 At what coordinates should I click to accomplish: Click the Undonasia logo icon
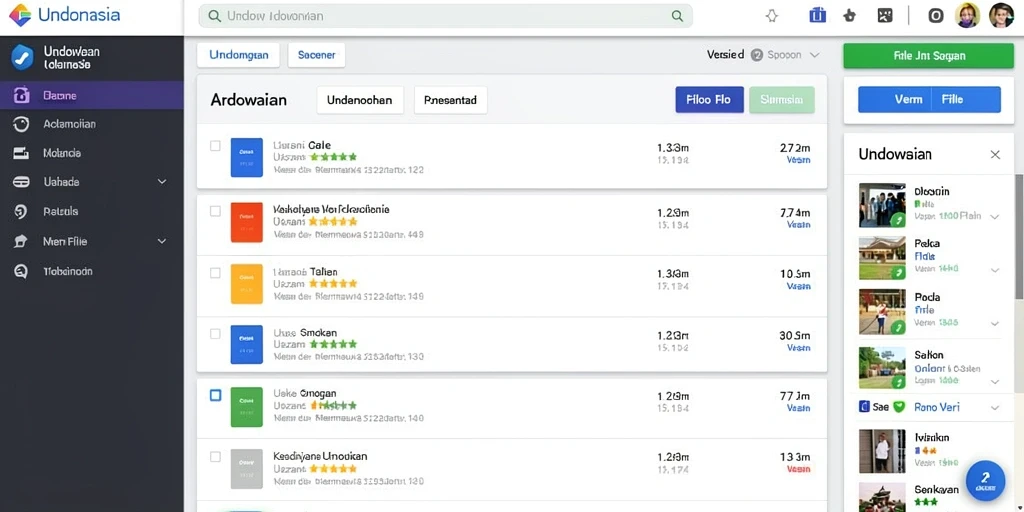click(x=20, y=15)
